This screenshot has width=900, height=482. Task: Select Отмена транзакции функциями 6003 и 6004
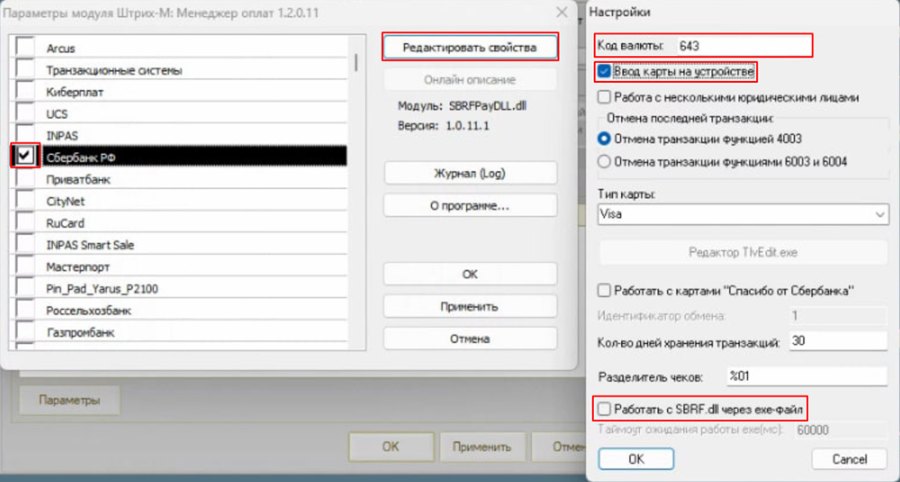point(603,162)
